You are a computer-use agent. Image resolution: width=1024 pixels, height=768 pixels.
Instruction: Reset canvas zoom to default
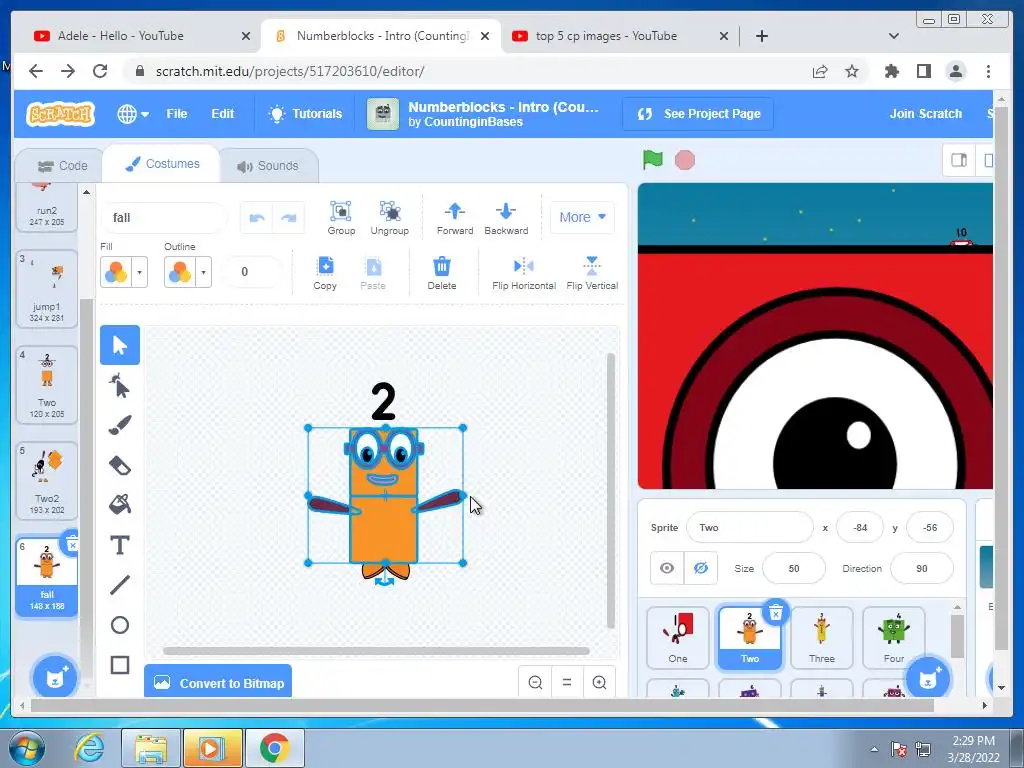click(x=567, y=682)
